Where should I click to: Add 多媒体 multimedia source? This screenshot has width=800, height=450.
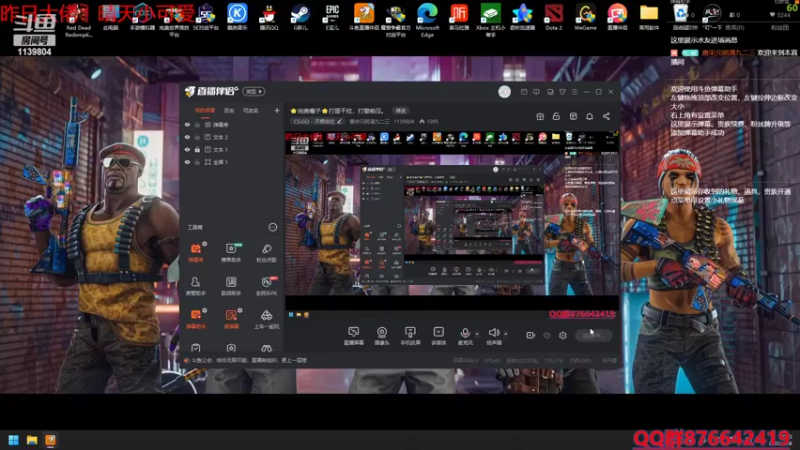tap(439, 336)
